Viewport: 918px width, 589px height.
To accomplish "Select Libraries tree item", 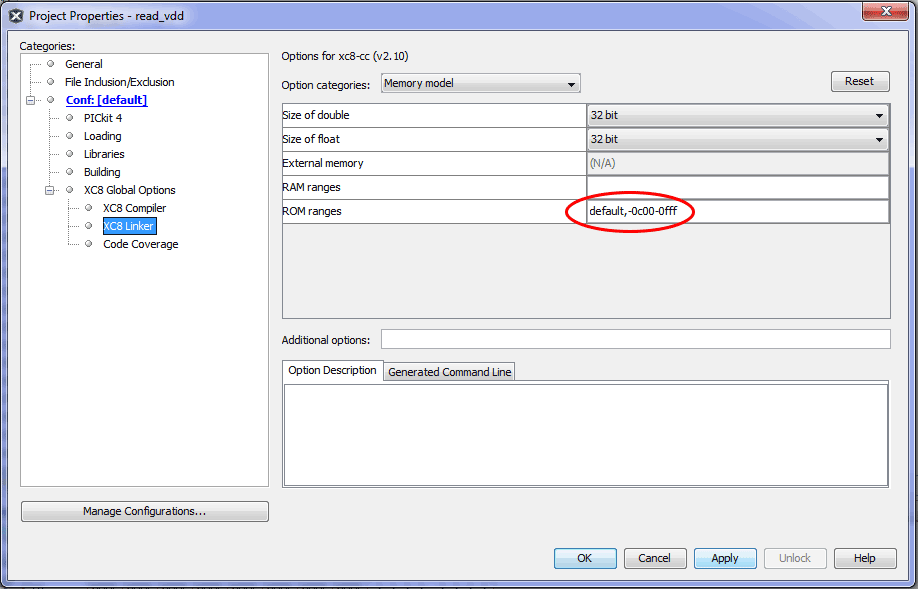I will (104, 154).
